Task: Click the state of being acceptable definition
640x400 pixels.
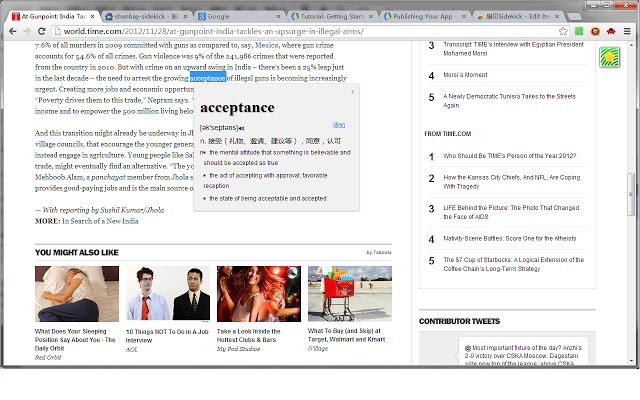Action: coord(268,199)
